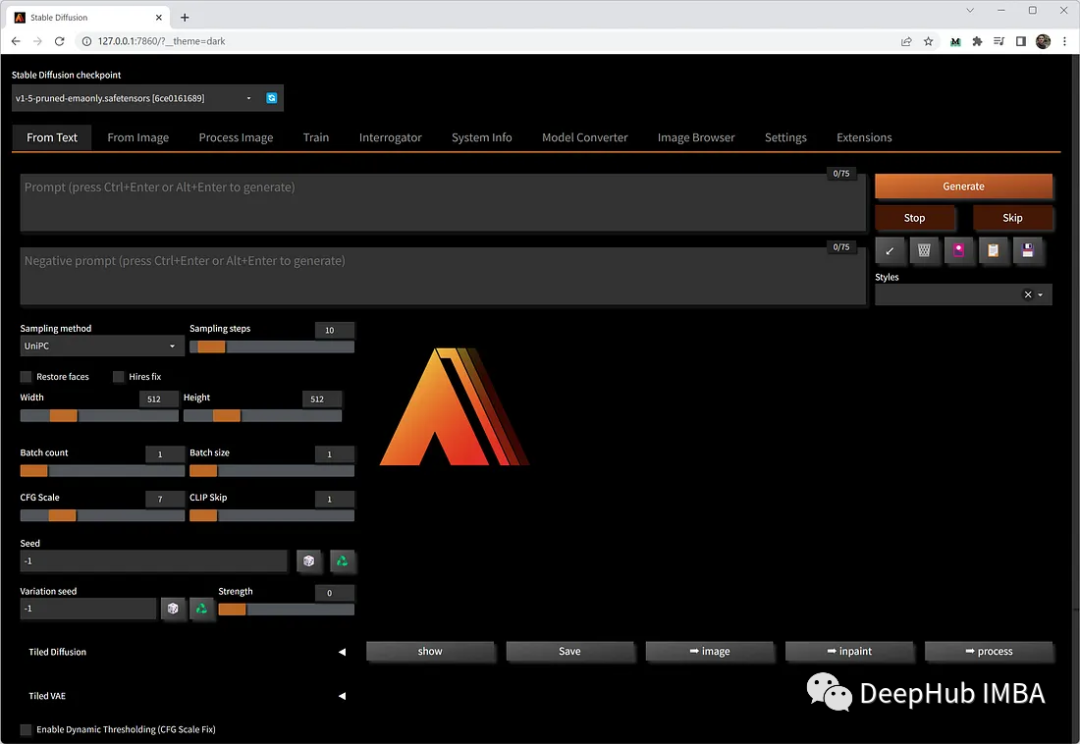The height and width of the screenshot is (744, 1080).
Task: Reuse variation seed with recycle icon
Action: (x=202, y=608)
